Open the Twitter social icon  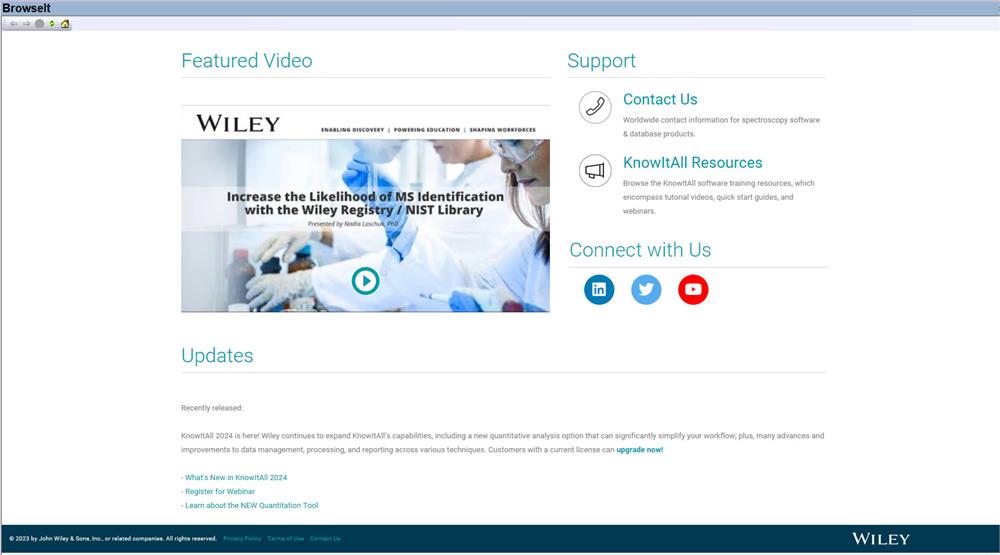point(646,289)
